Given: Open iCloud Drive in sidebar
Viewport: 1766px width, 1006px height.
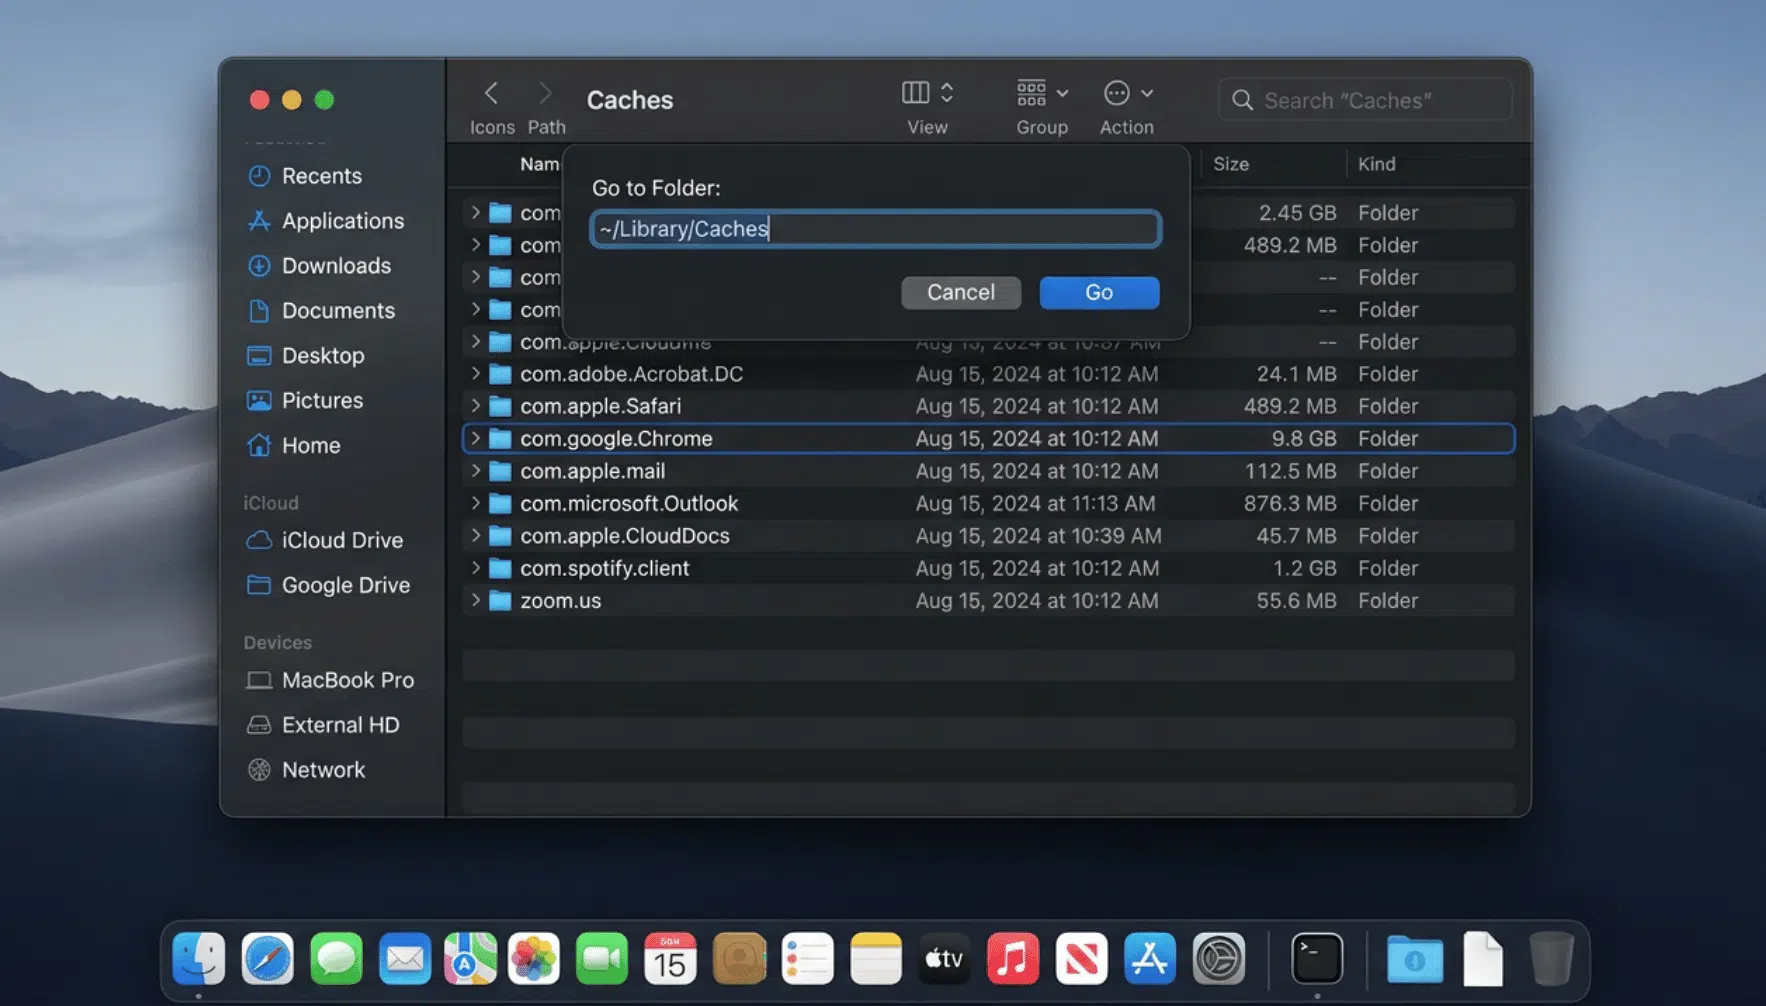Looking at the screenshot, I should 324,540.
